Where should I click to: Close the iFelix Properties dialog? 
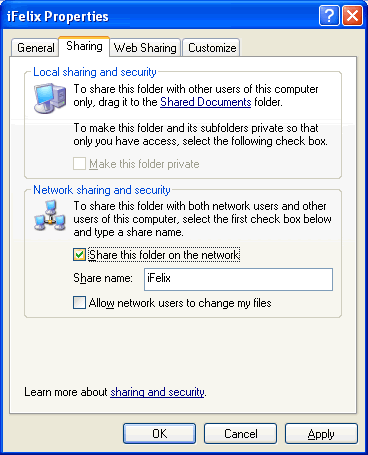tap(352, 16)
